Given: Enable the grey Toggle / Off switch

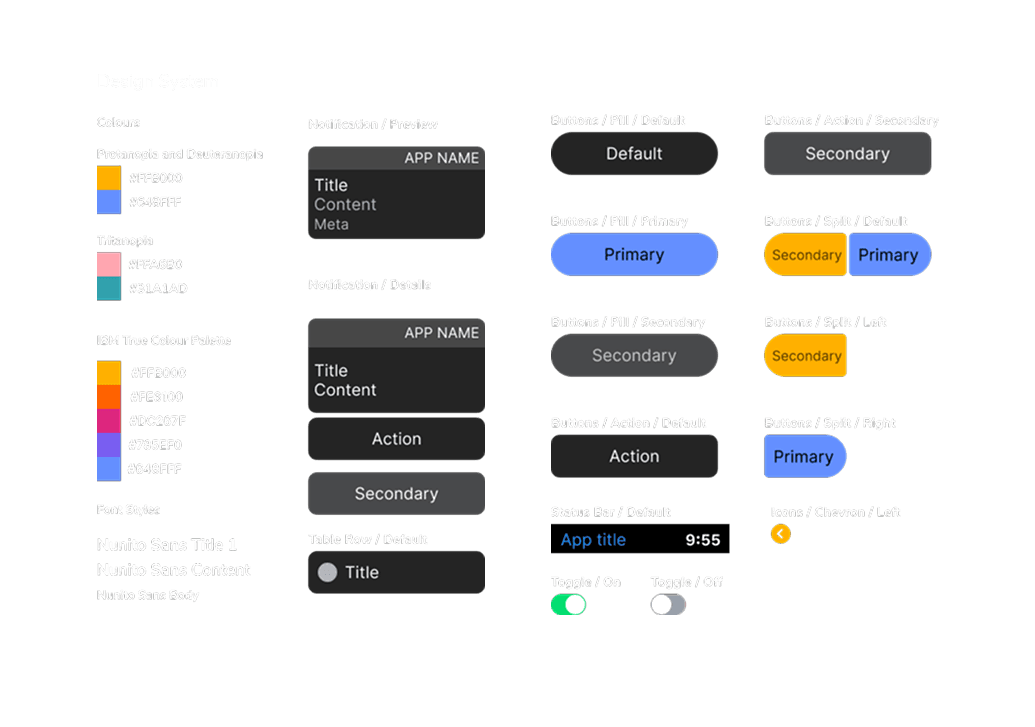Looking at the screenshot, I should [x=668, y=604].
